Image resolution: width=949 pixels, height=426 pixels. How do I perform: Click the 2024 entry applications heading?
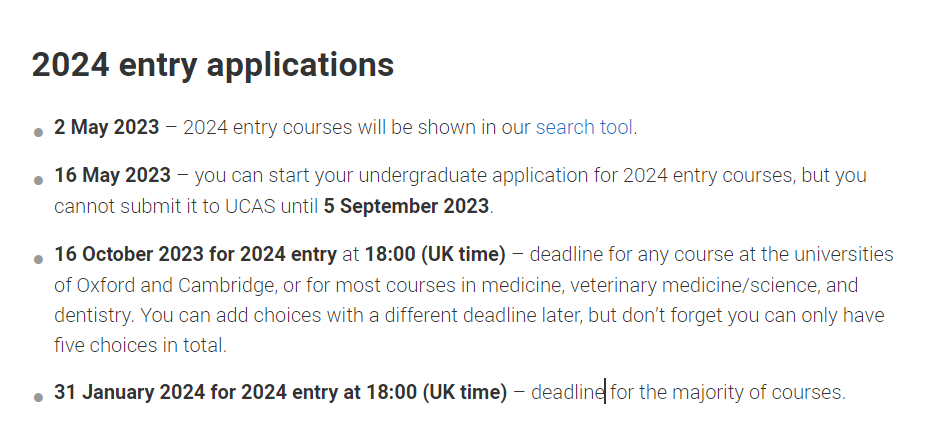pyautogui.click(x=213, y=65)
